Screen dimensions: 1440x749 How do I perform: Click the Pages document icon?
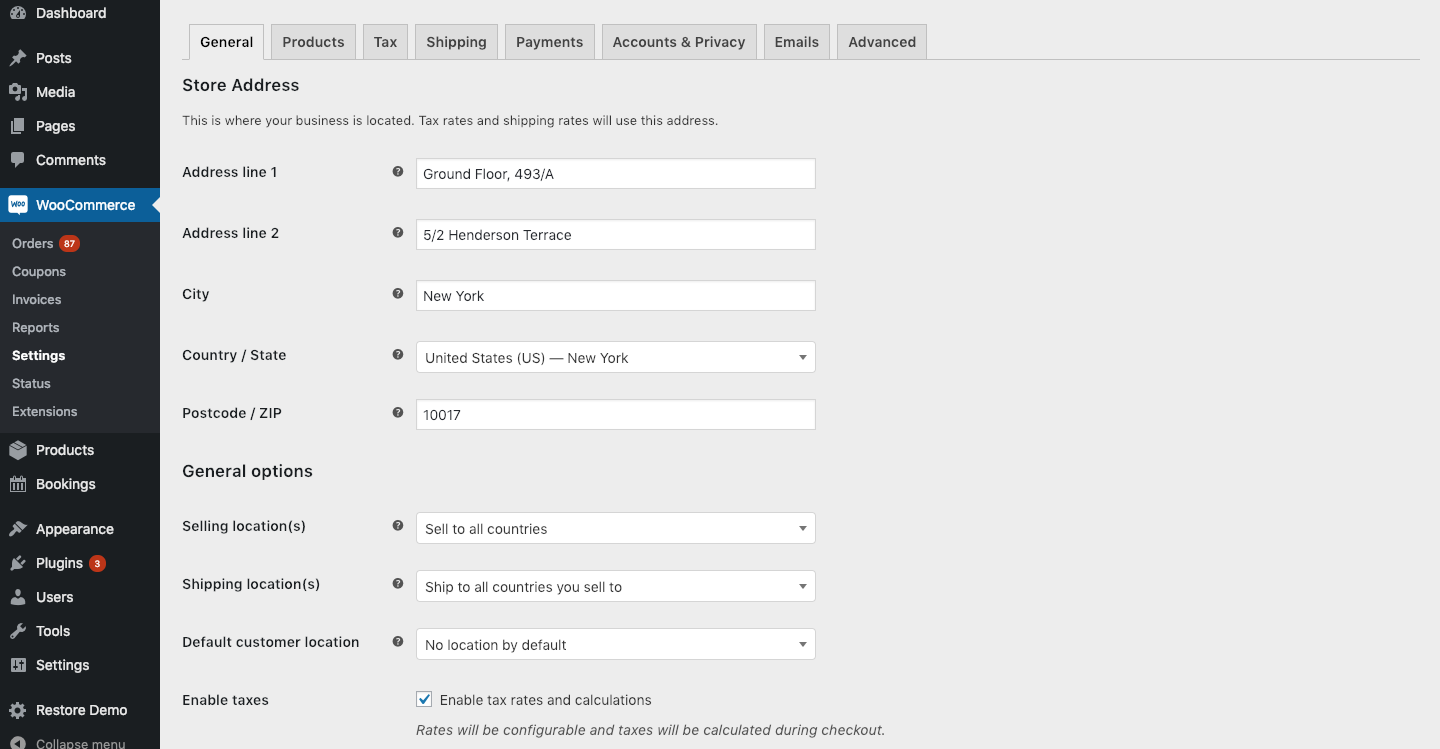[x=18, y=126]
